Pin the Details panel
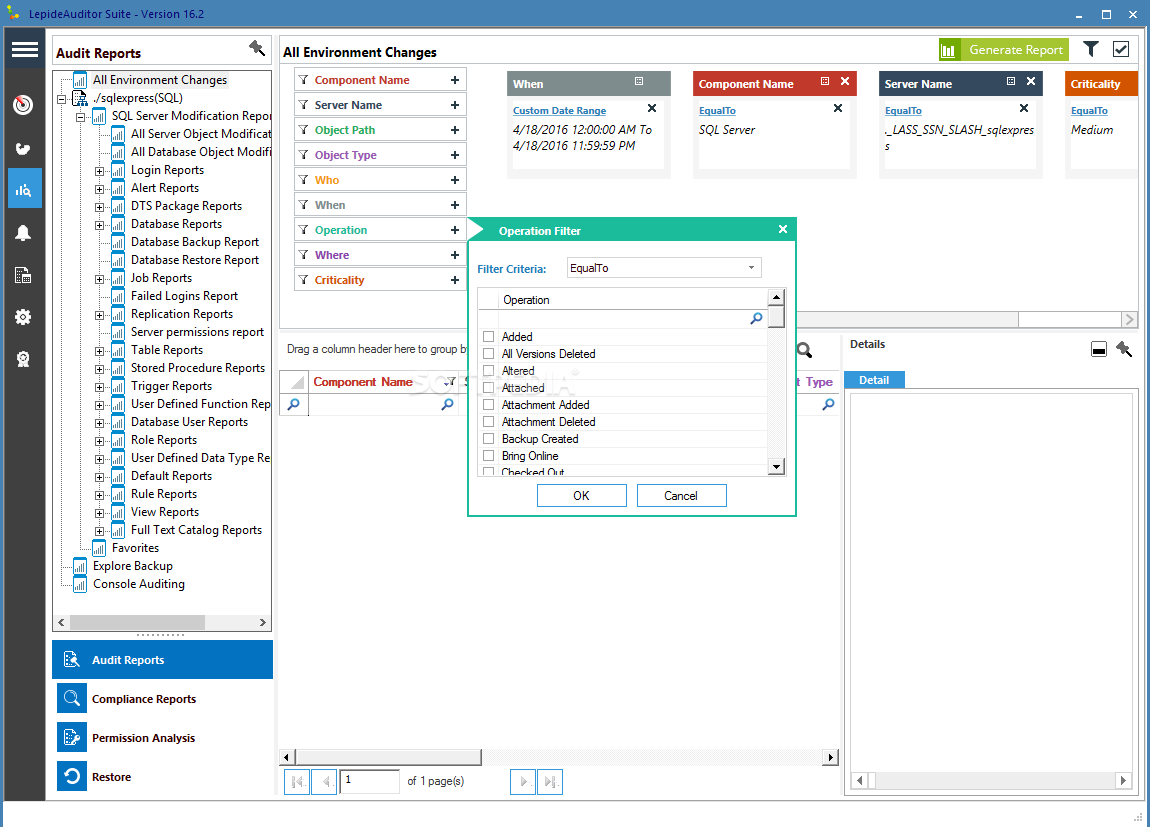1150x827 pixels. click(x=1124, y=349)
